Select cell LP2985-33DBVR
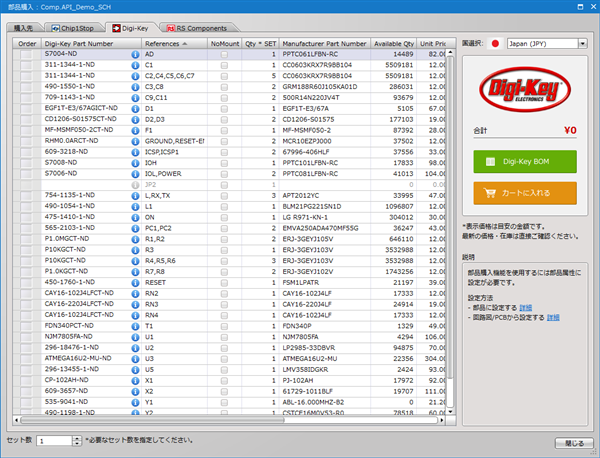600x458 pixels. pos(325,348)
